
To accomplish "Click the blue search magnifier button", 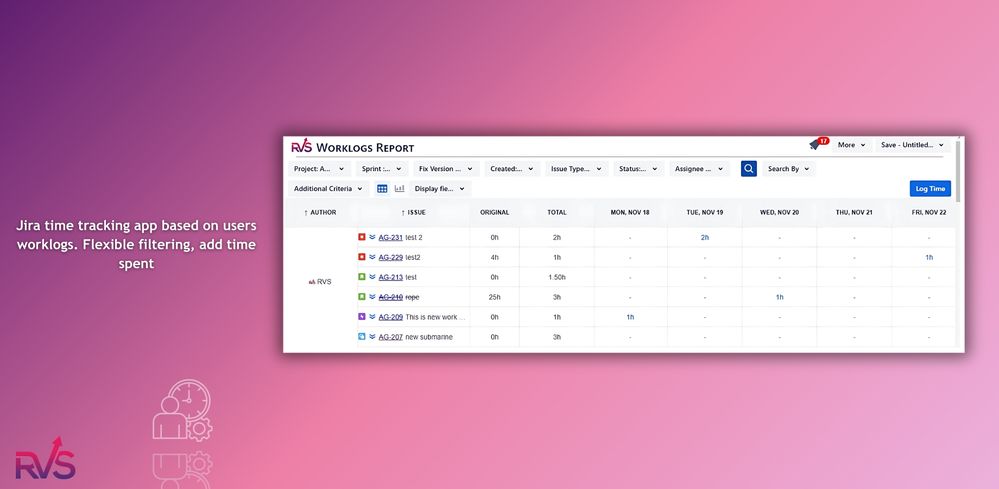I will 749,169.
